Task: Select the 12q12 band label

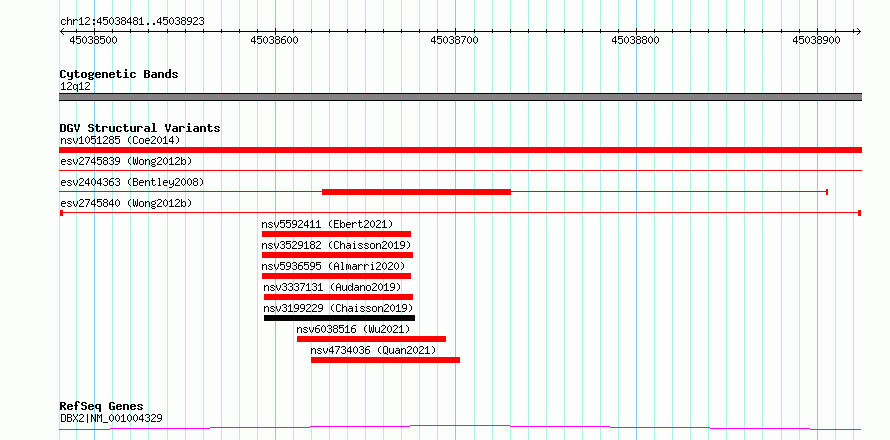Action: coord(75,87)
